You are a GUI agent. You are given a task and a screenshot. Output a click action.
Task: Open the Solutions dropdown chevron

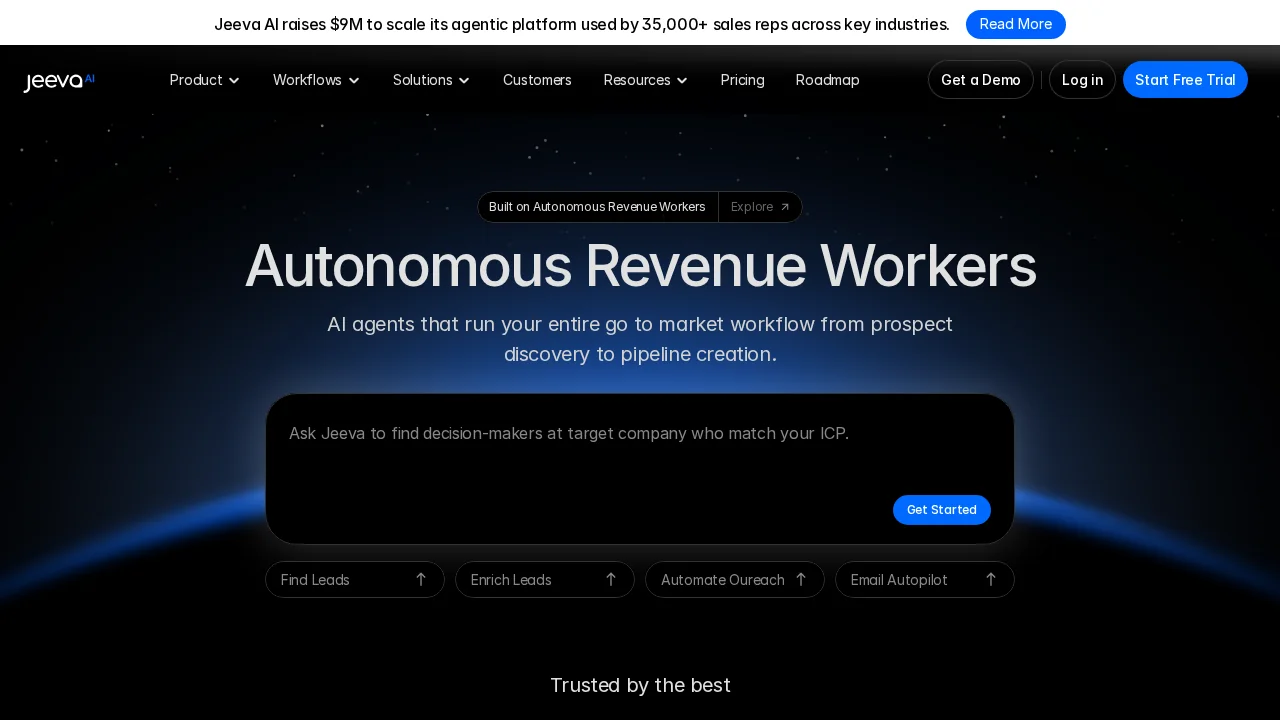click(x=464, y=80)
